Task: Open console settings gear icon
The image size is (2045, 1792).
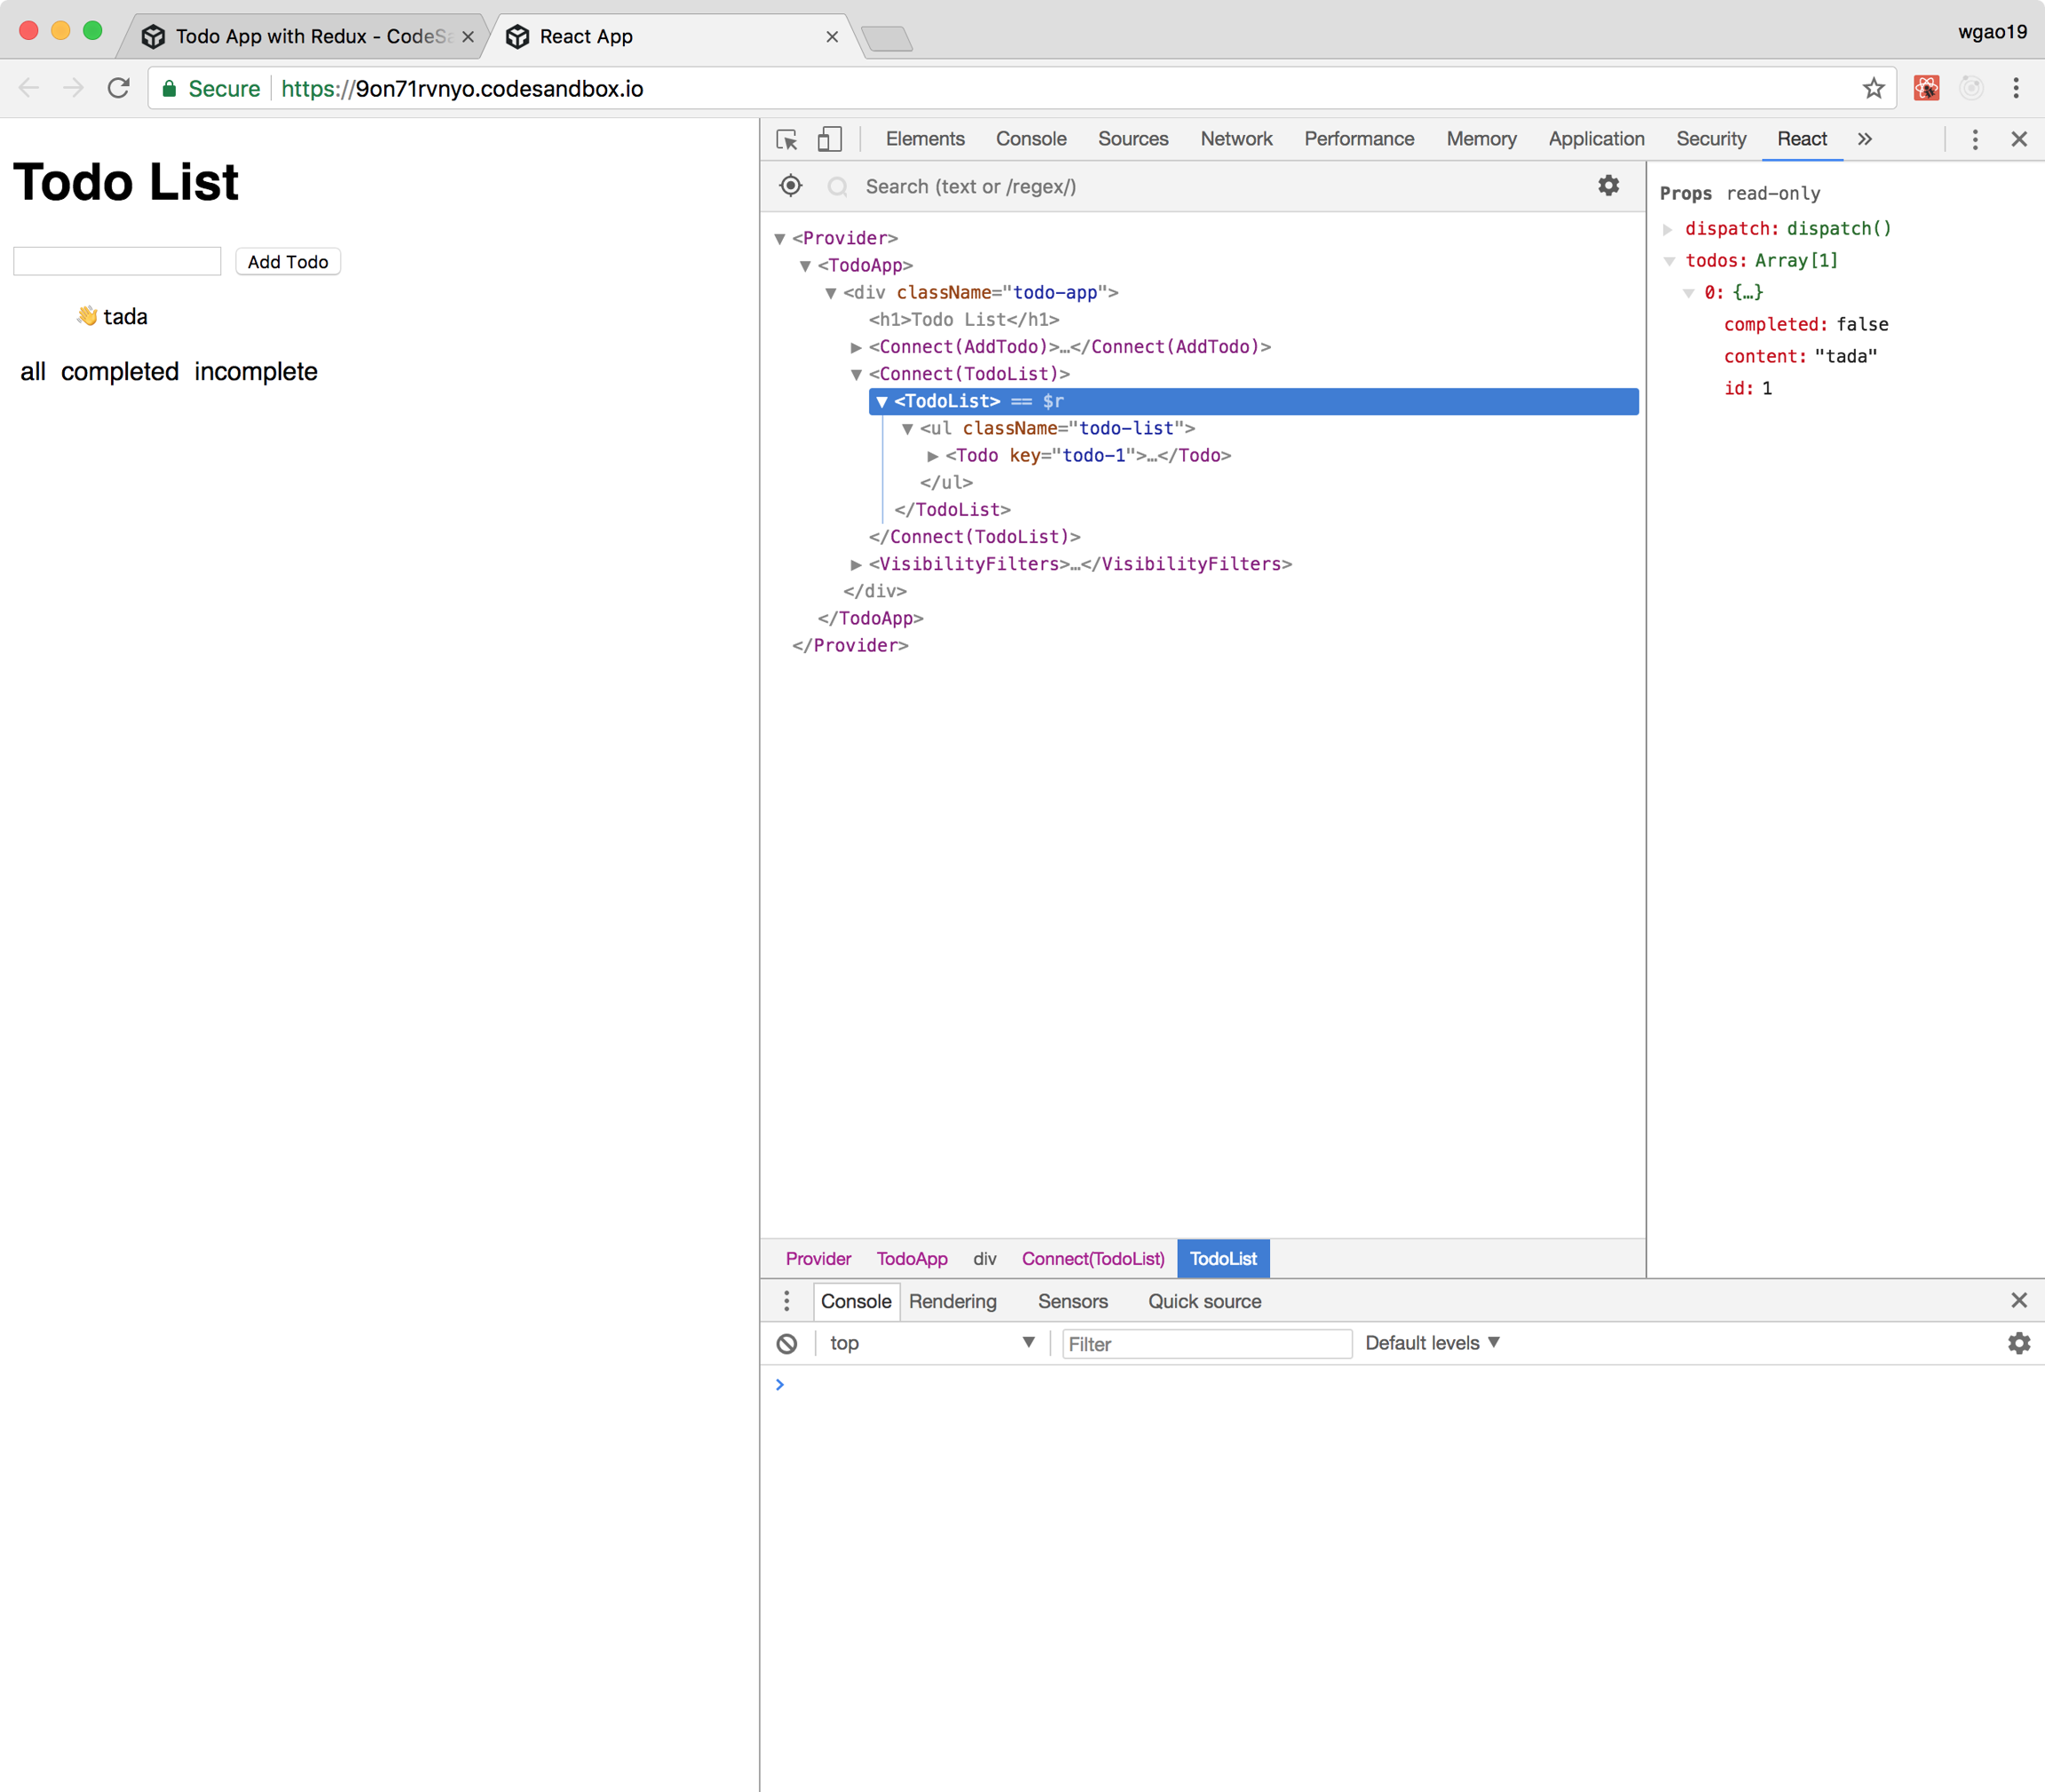Action: pos(2018,1343)
